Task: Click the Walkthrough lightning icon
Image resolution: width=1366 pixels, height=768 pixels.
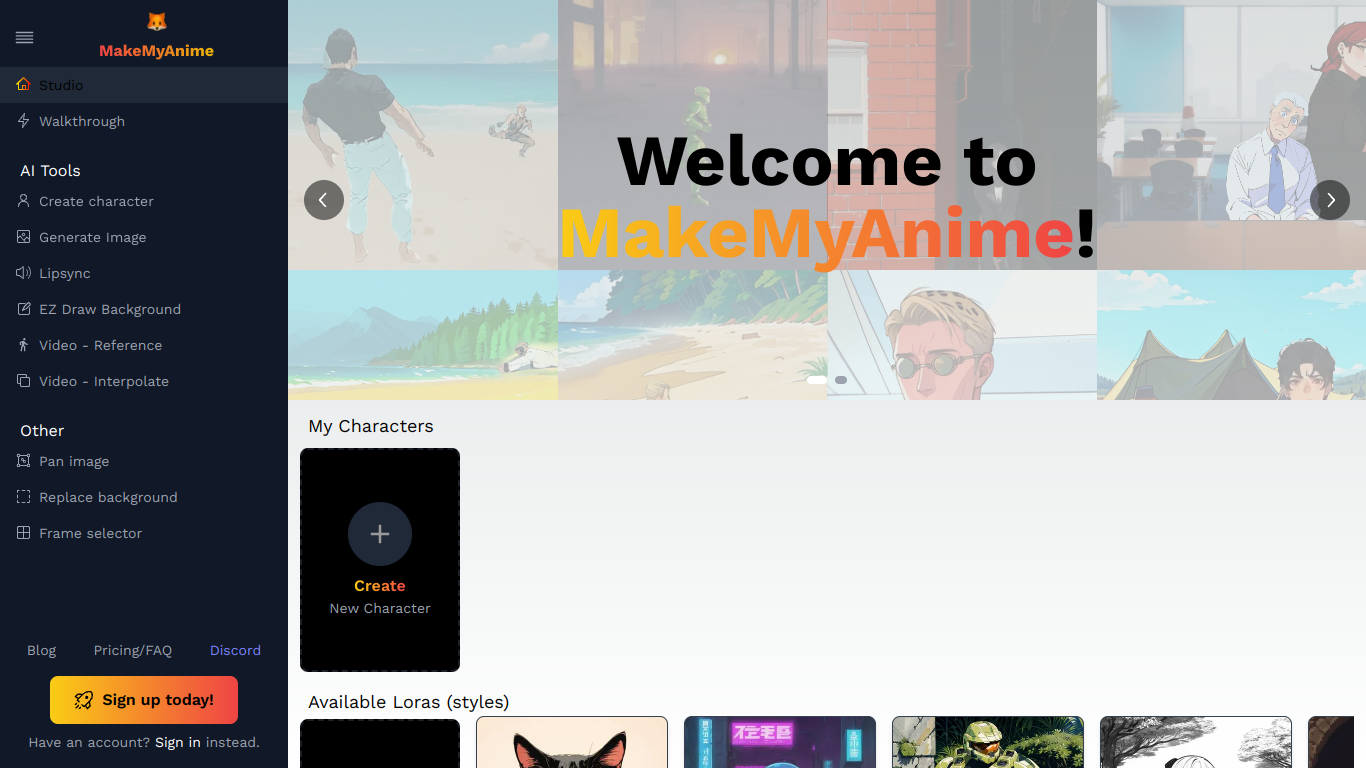Action: 24,121
